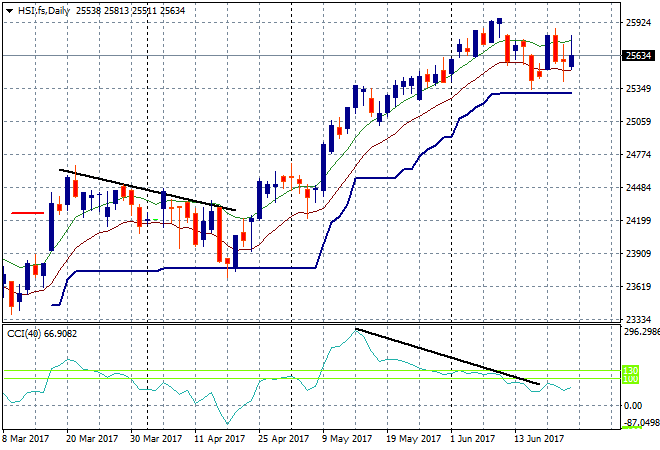660x450 pixels.
Task: Click the 23909 price axis label
Action: [x=638, y=253]
